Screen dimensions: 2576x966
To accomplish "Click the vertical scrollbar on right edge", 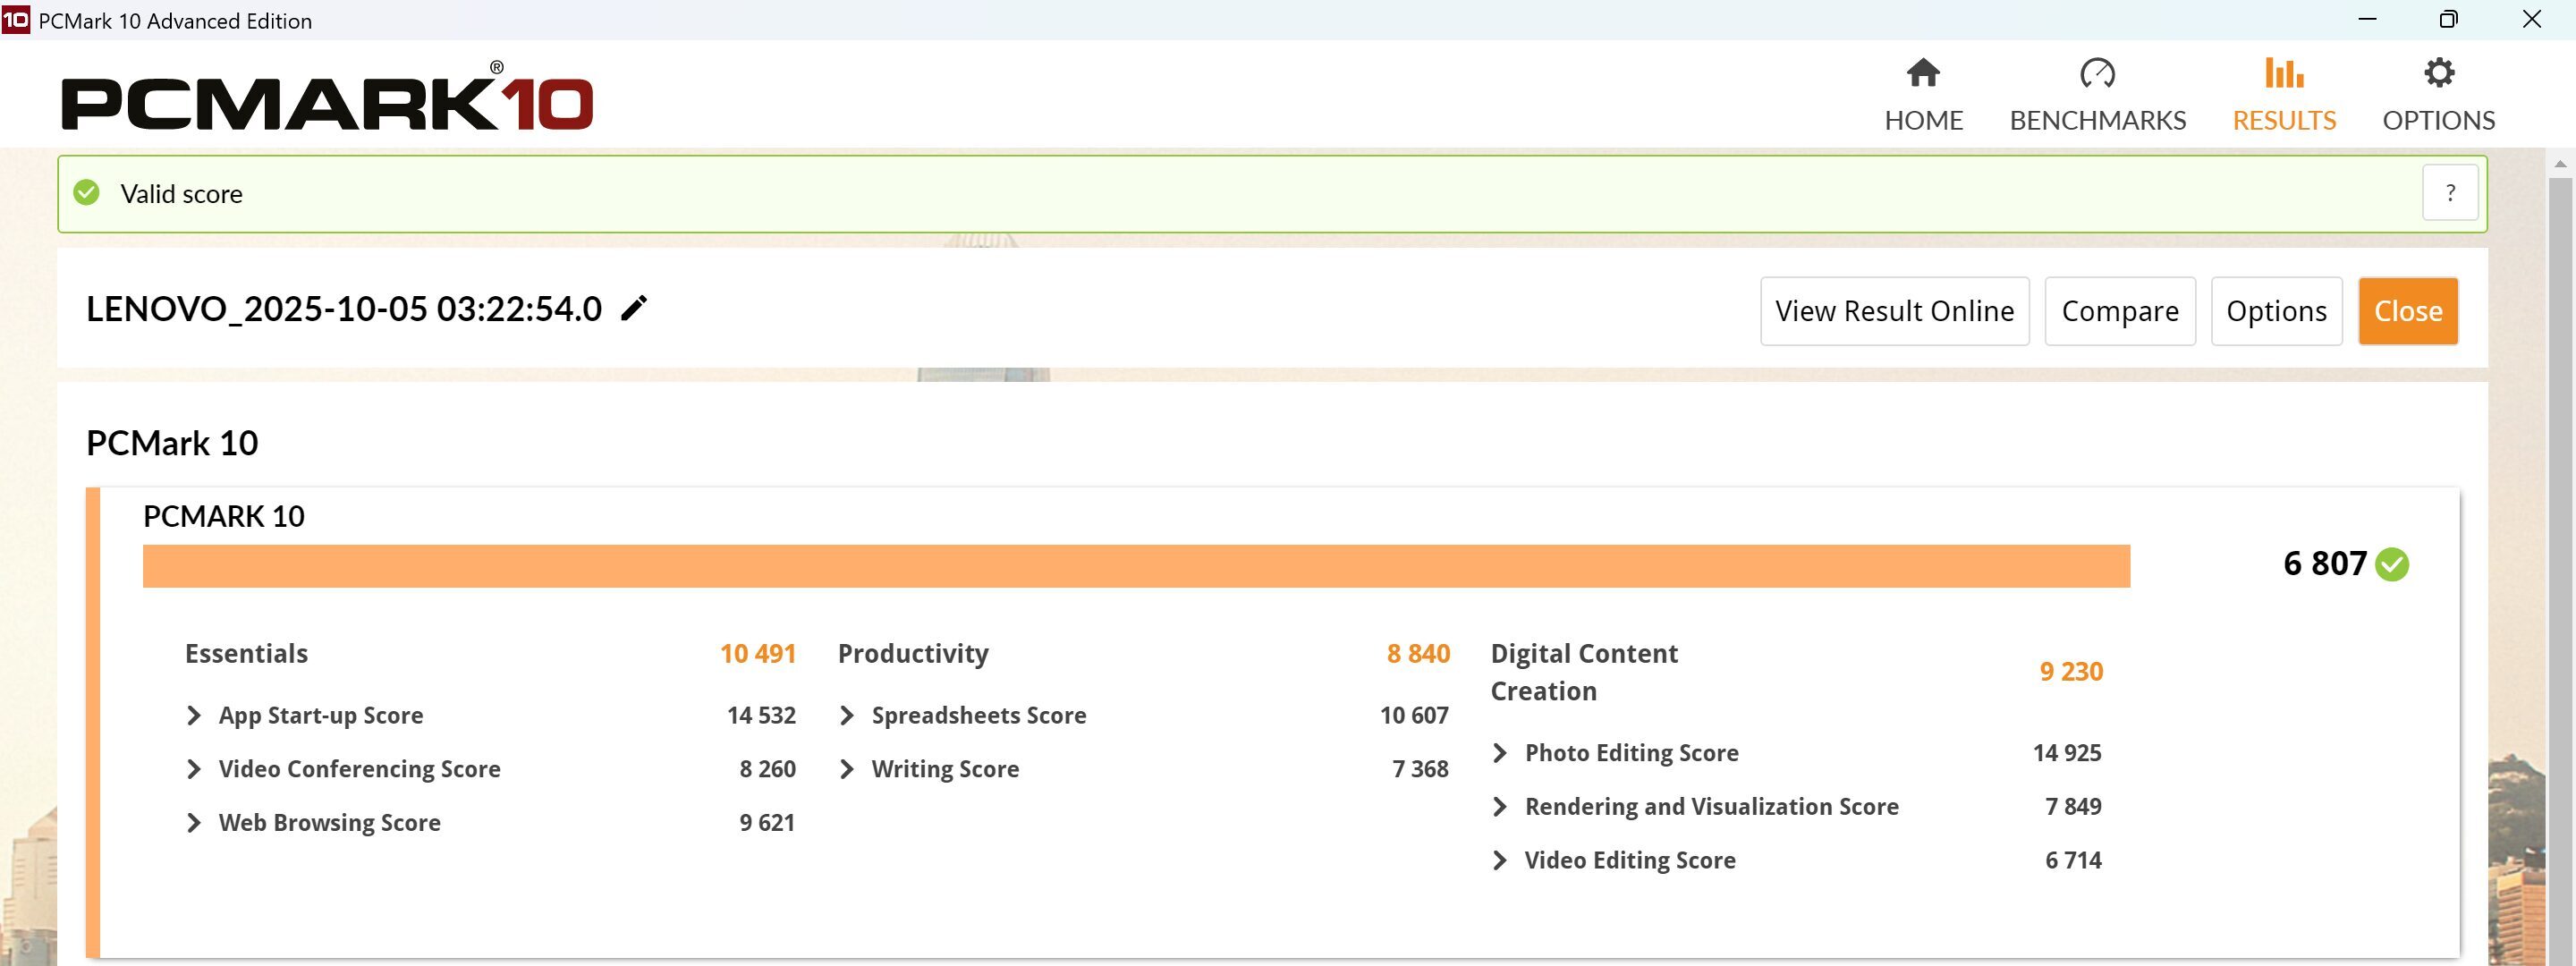I will 2559,560.
